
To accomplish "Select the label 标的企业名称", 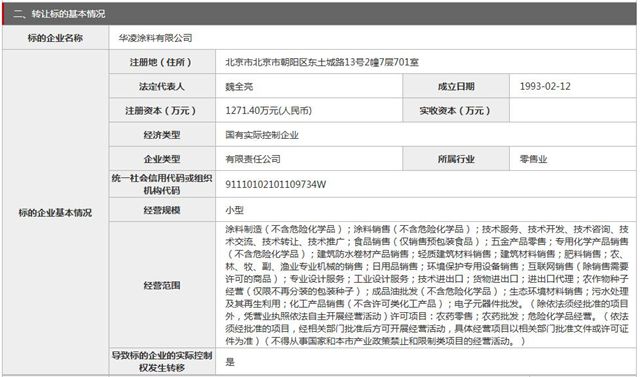I will (x=55, y=38).
